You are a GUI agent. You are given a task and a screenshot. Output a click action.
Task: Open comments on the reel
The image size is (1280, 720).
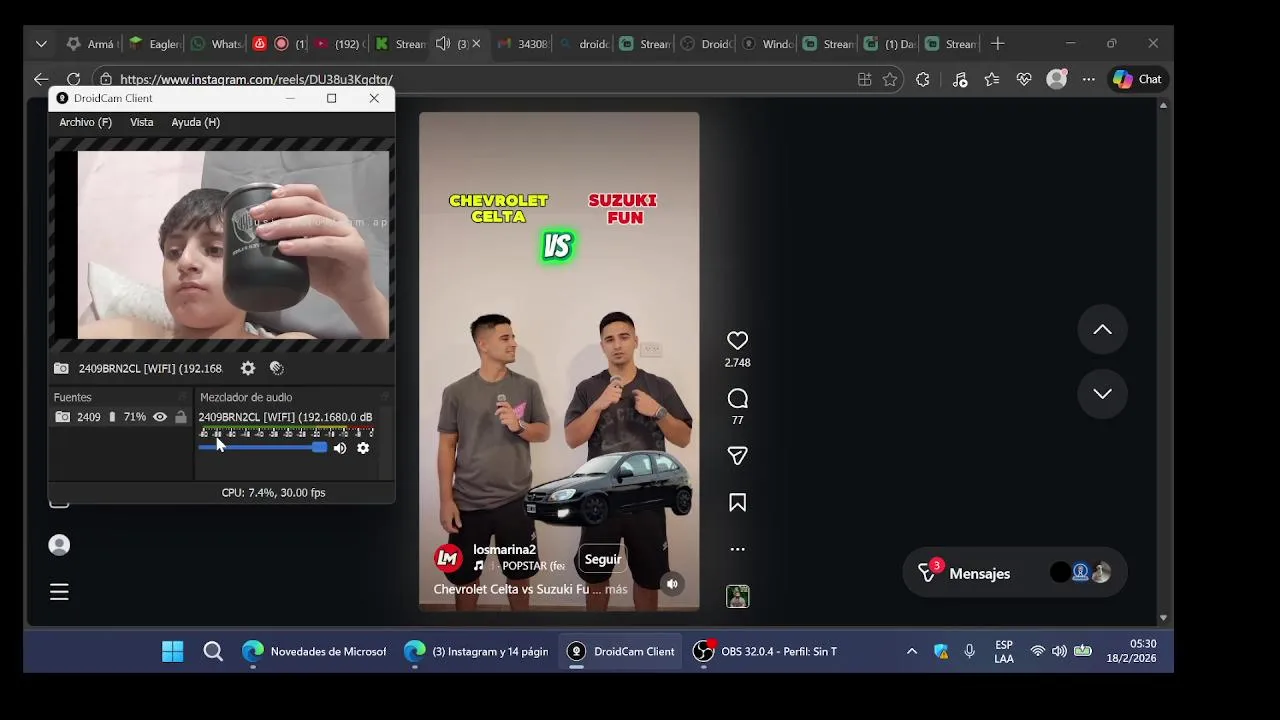[737, 399]
